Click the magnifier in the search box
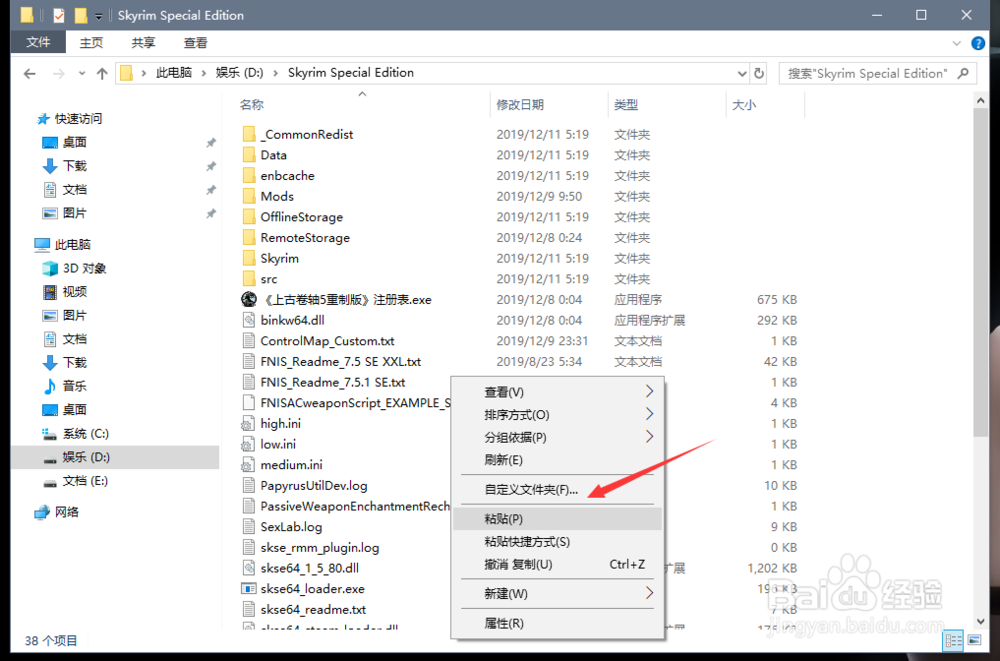The width and height of the screenshot is (1000, 661). 960,73
